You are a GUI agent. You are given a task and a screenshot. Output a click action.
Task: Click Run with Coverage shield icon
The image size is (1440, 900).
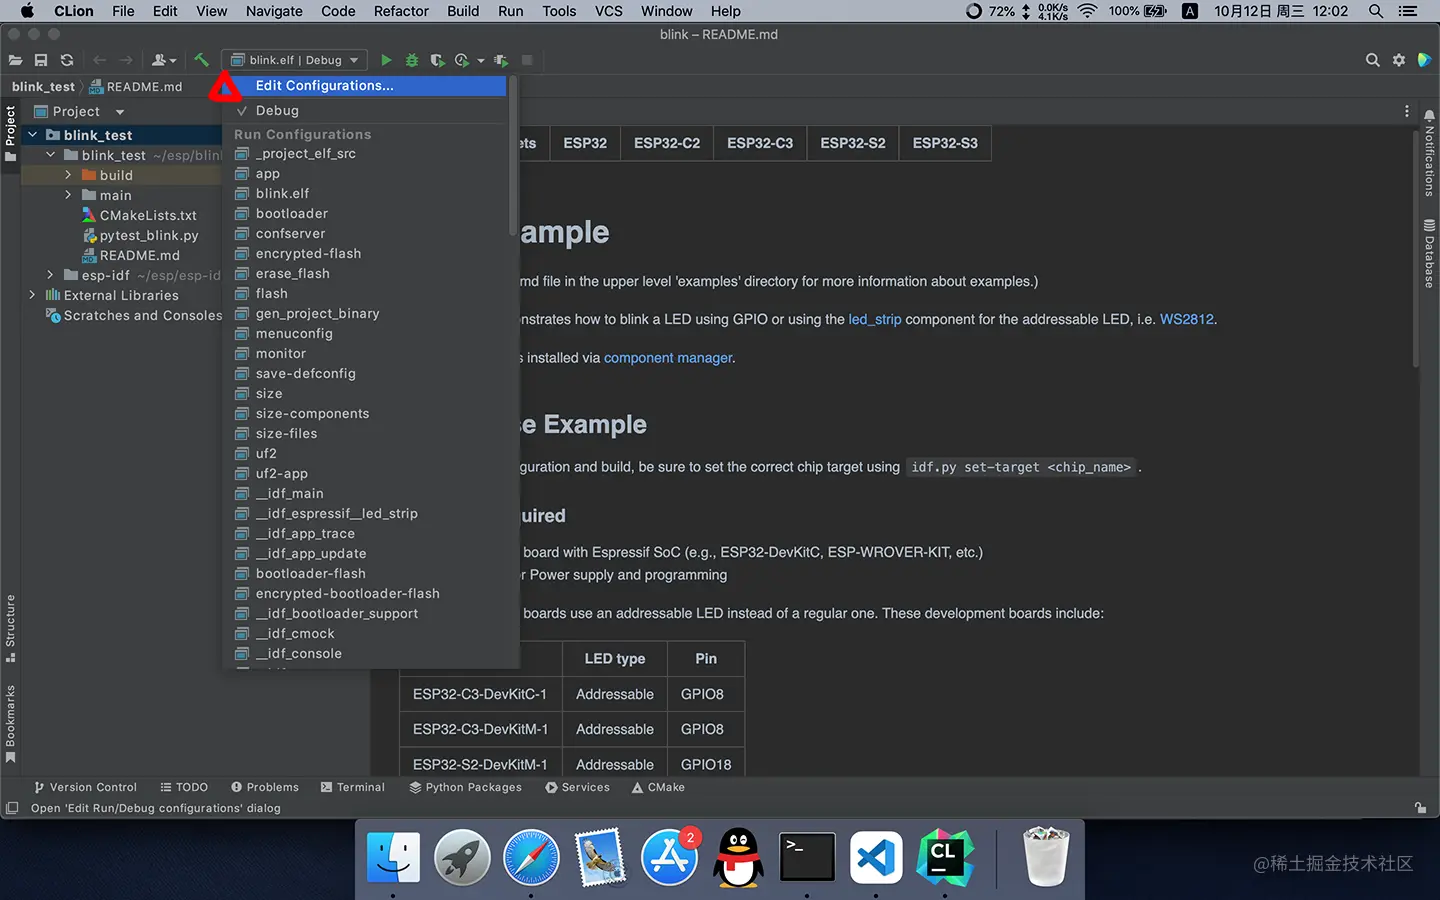[x=437, y=60]
